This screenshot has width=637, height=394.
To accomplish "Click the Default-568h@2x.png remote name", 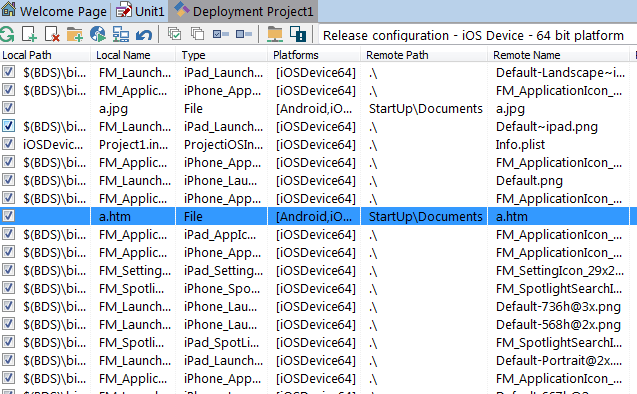I will click(558, 325).
